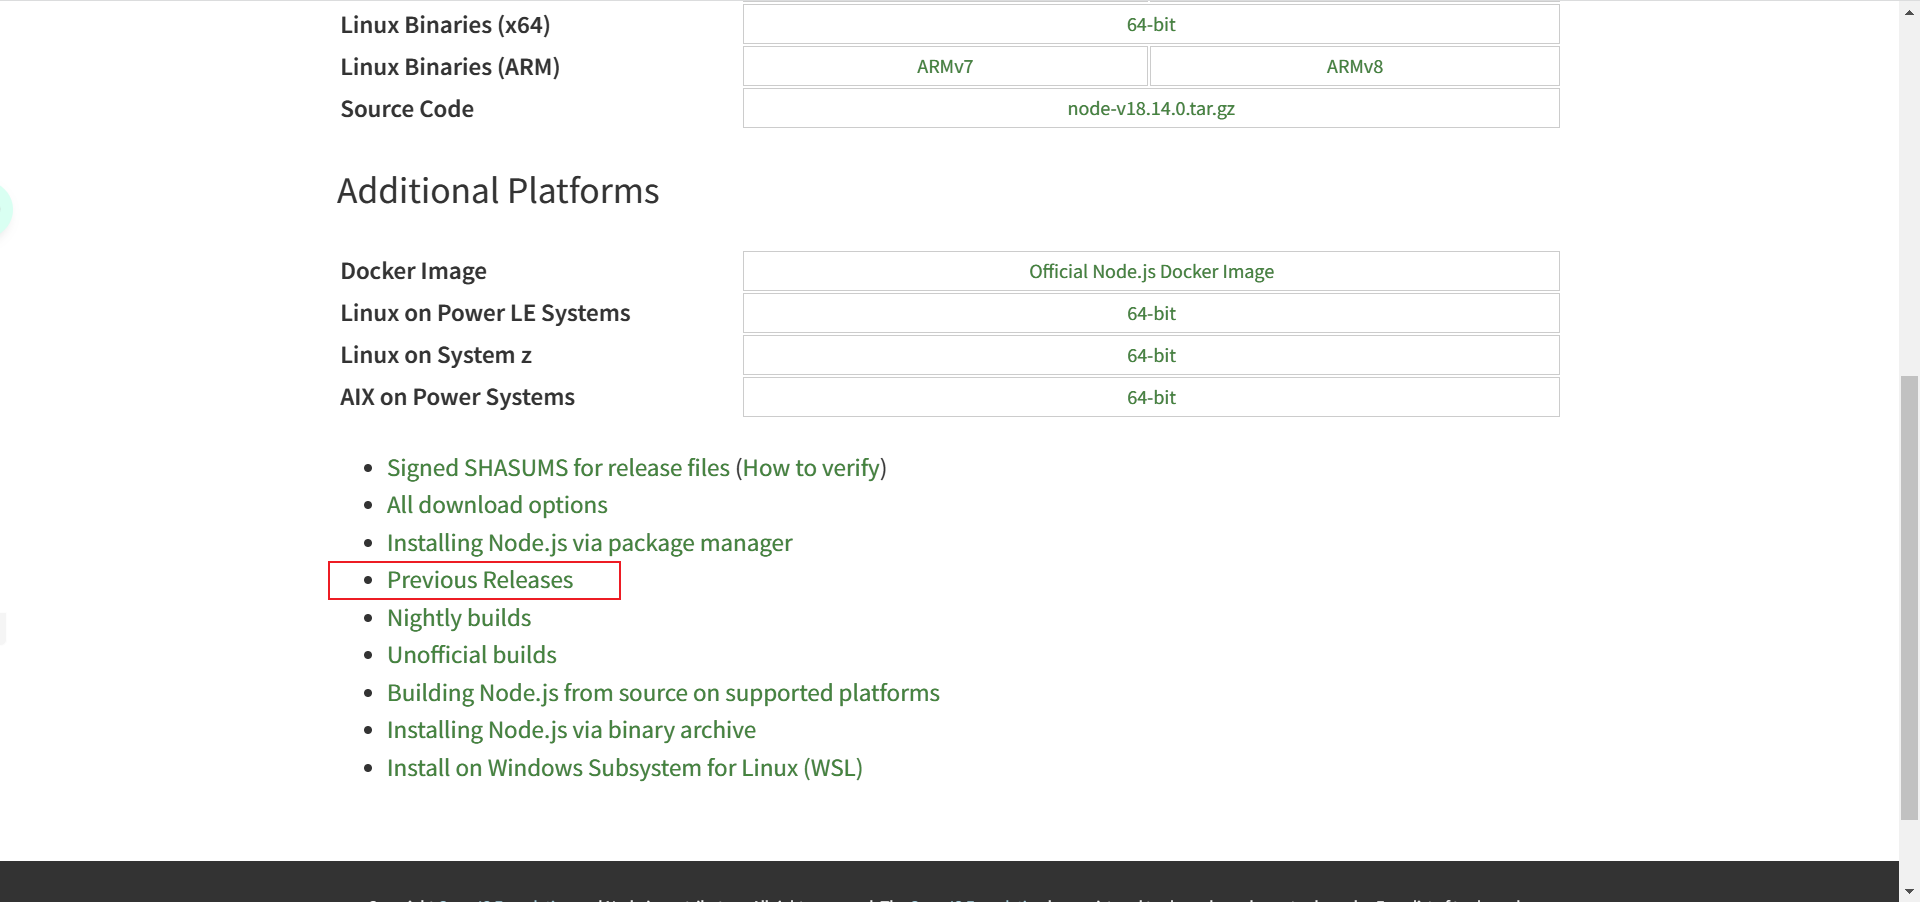Click the Docker Image row label
Image resolution: width=1920 pixels, height=902 pixels.
click(414, 272)
